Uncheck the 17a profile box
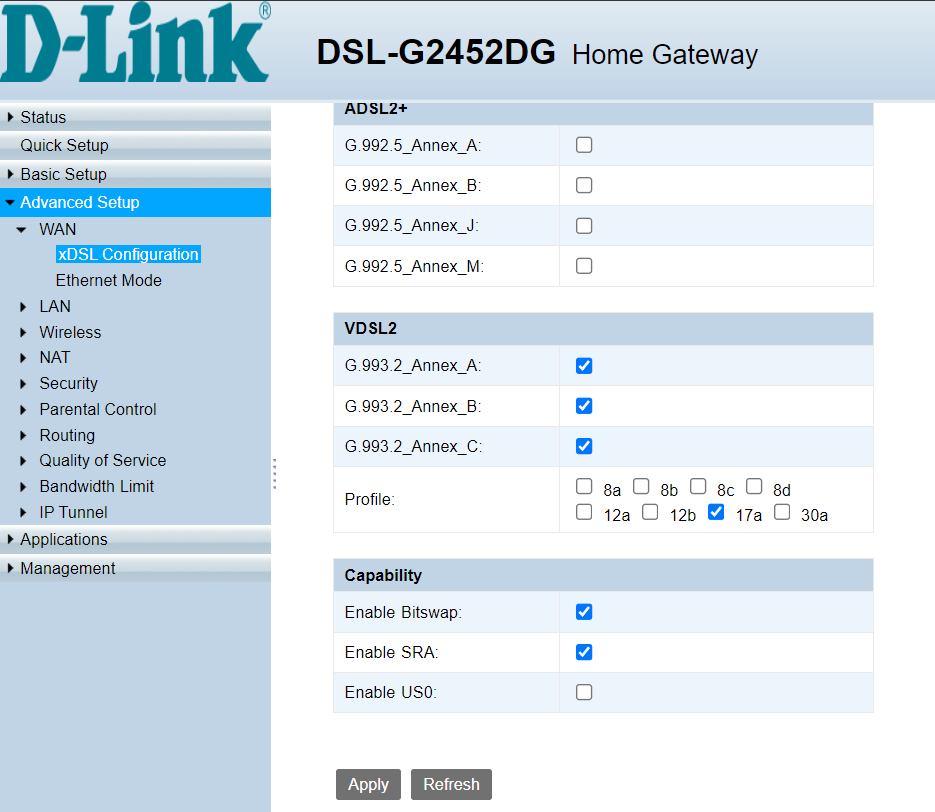935x812 pixels. (716, 512)
